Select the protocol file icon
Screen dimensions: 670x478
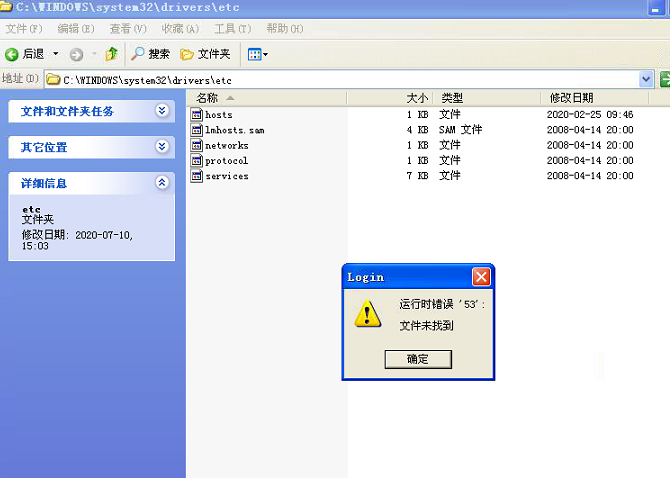(x=197, y=161)
